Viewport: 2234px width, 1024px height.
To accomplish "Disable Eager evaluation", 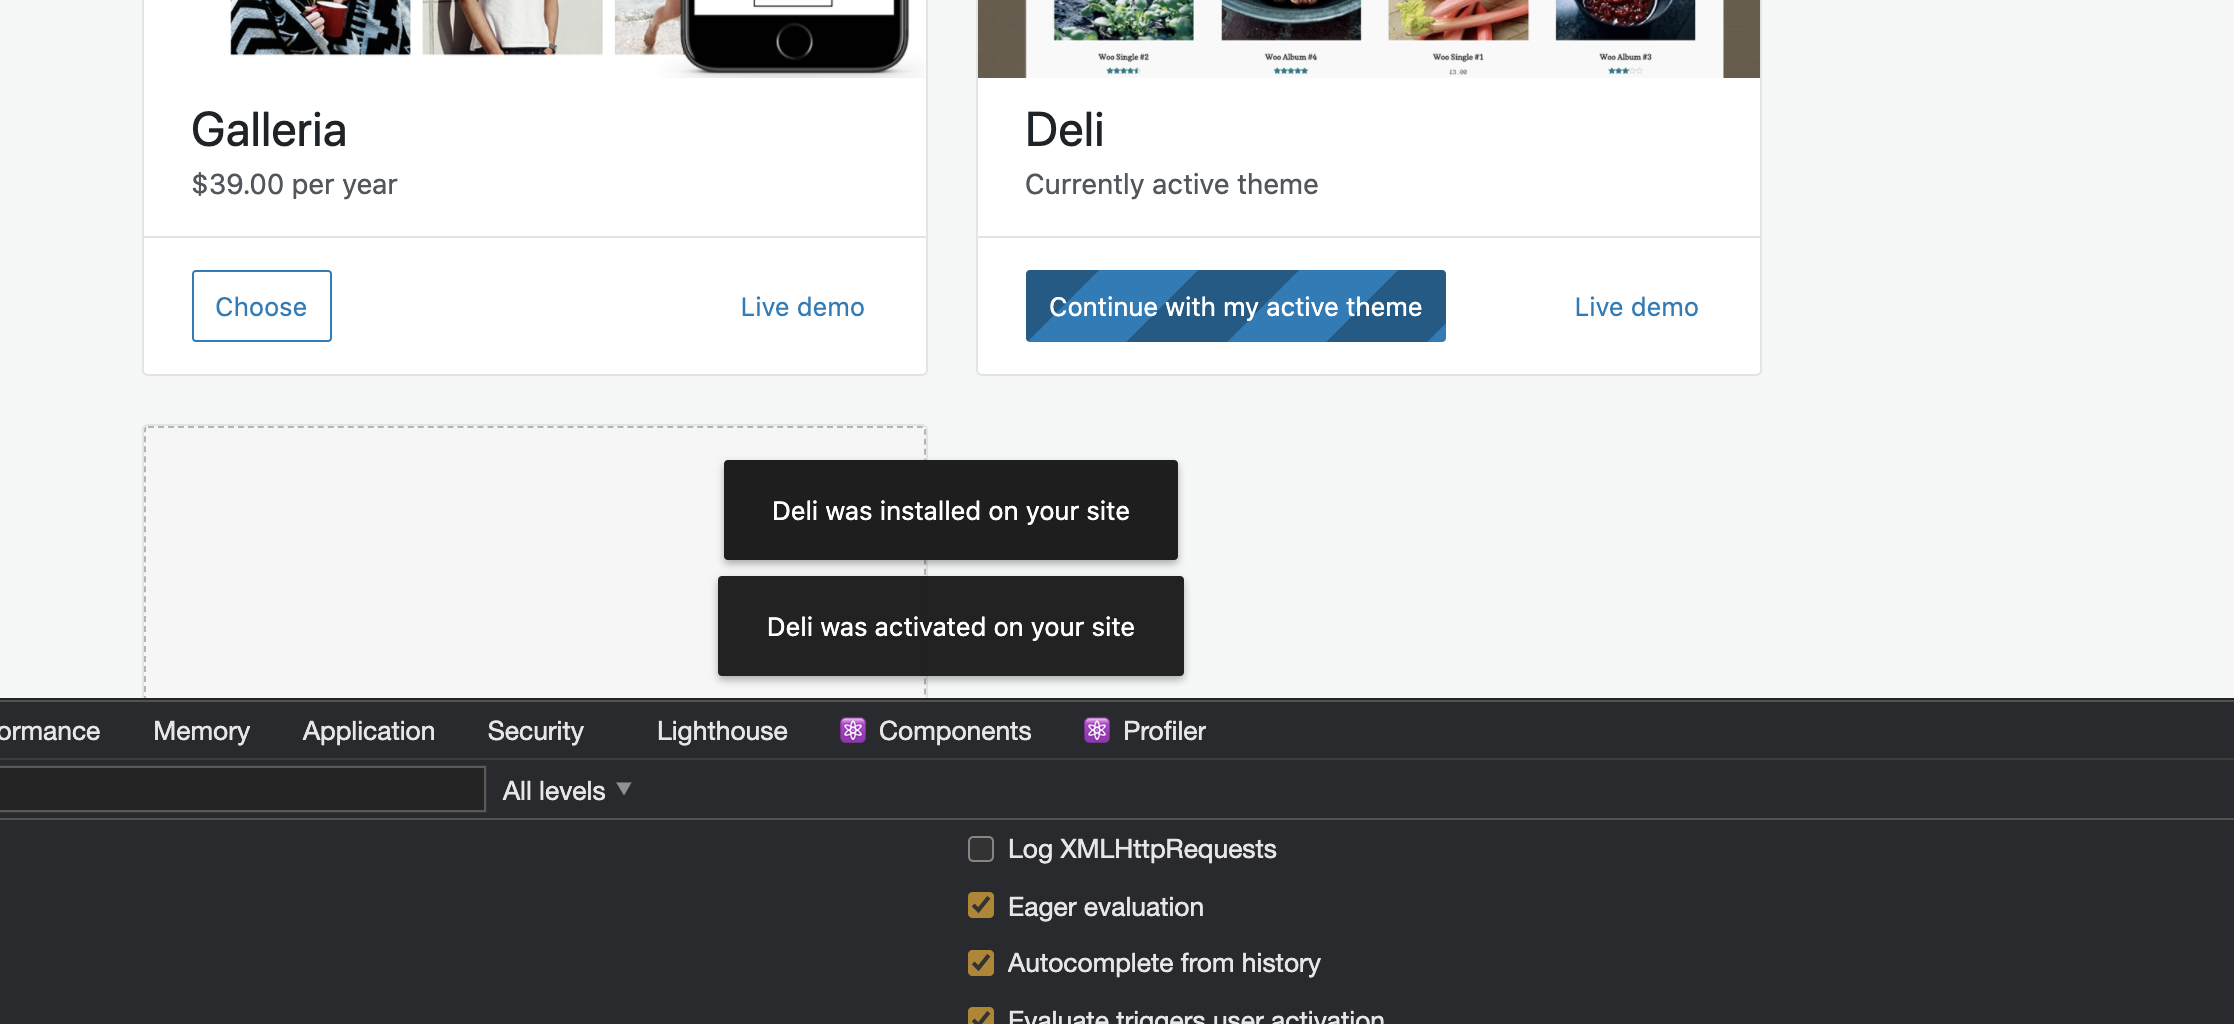I will 980,906.
